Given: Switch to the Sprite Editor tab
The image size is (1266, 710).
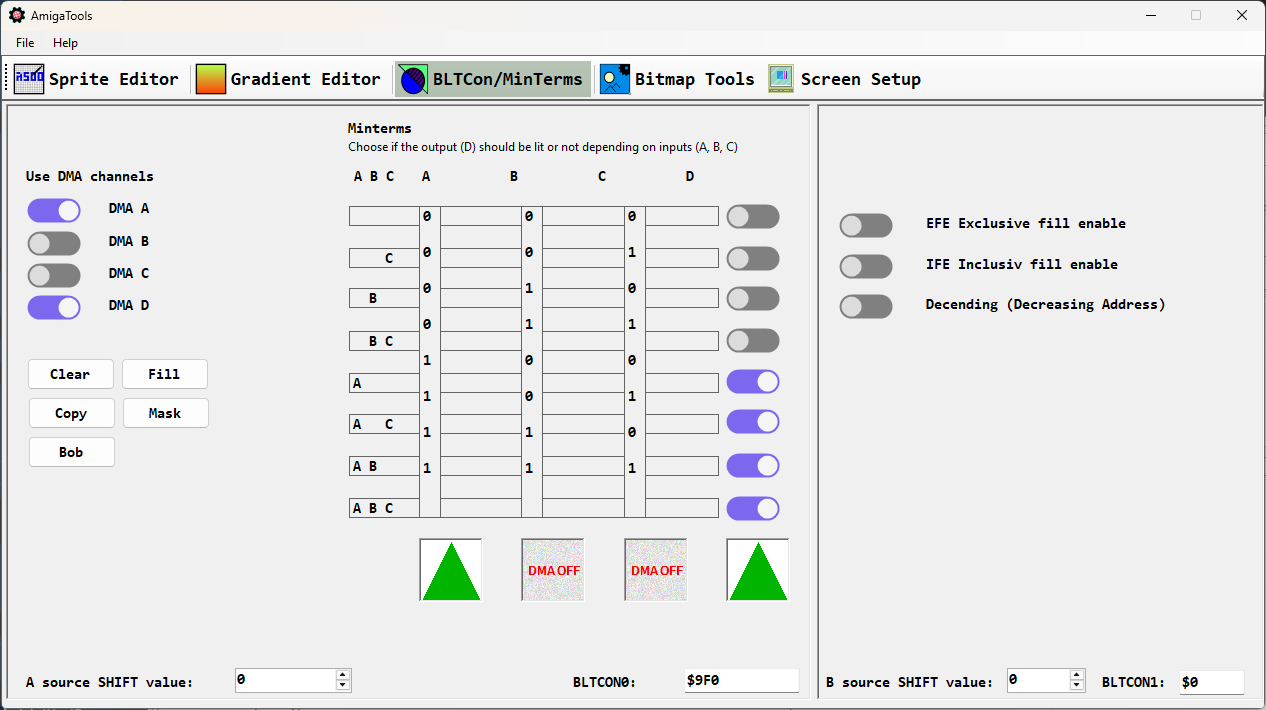Looking at the screenshot, I should point(96,79).
